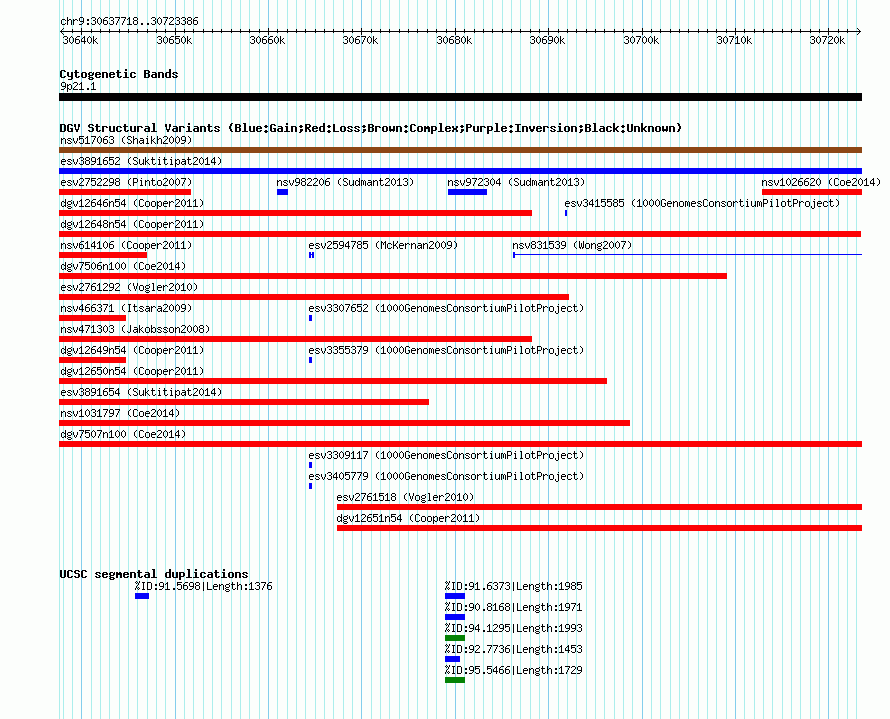This screenshot has height=719, width=890.
Task: Click the DGV Structural Variants track title
Action: tap(371, 128)
